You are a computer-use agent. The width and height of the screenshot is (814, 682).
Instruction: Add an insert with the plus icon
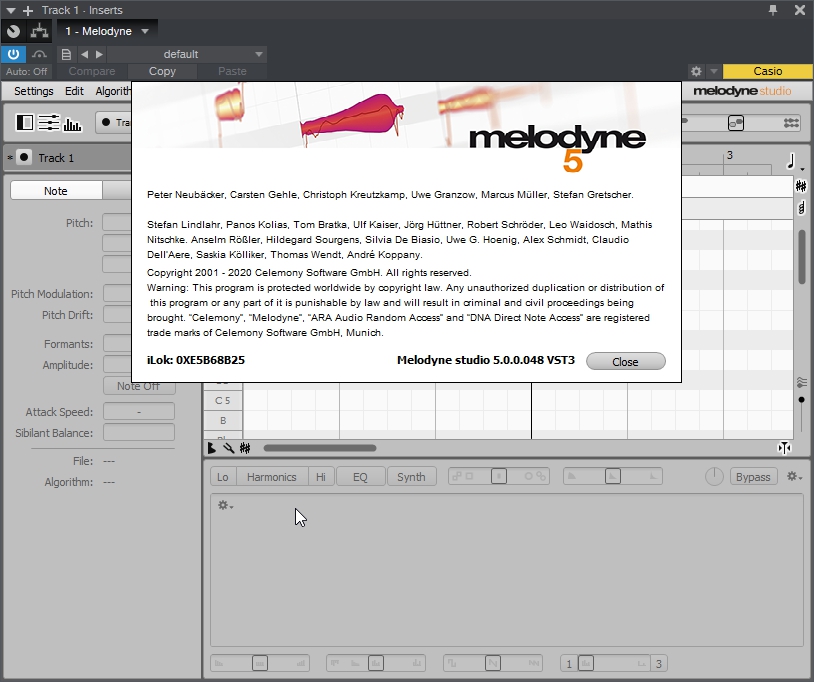28,10
